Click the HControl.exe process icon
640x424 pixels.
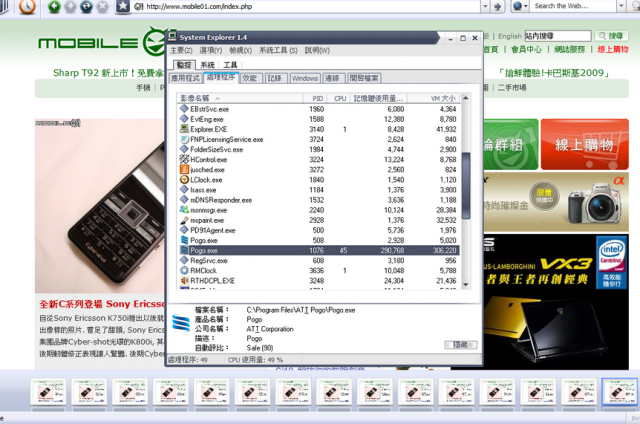(184, 159)
